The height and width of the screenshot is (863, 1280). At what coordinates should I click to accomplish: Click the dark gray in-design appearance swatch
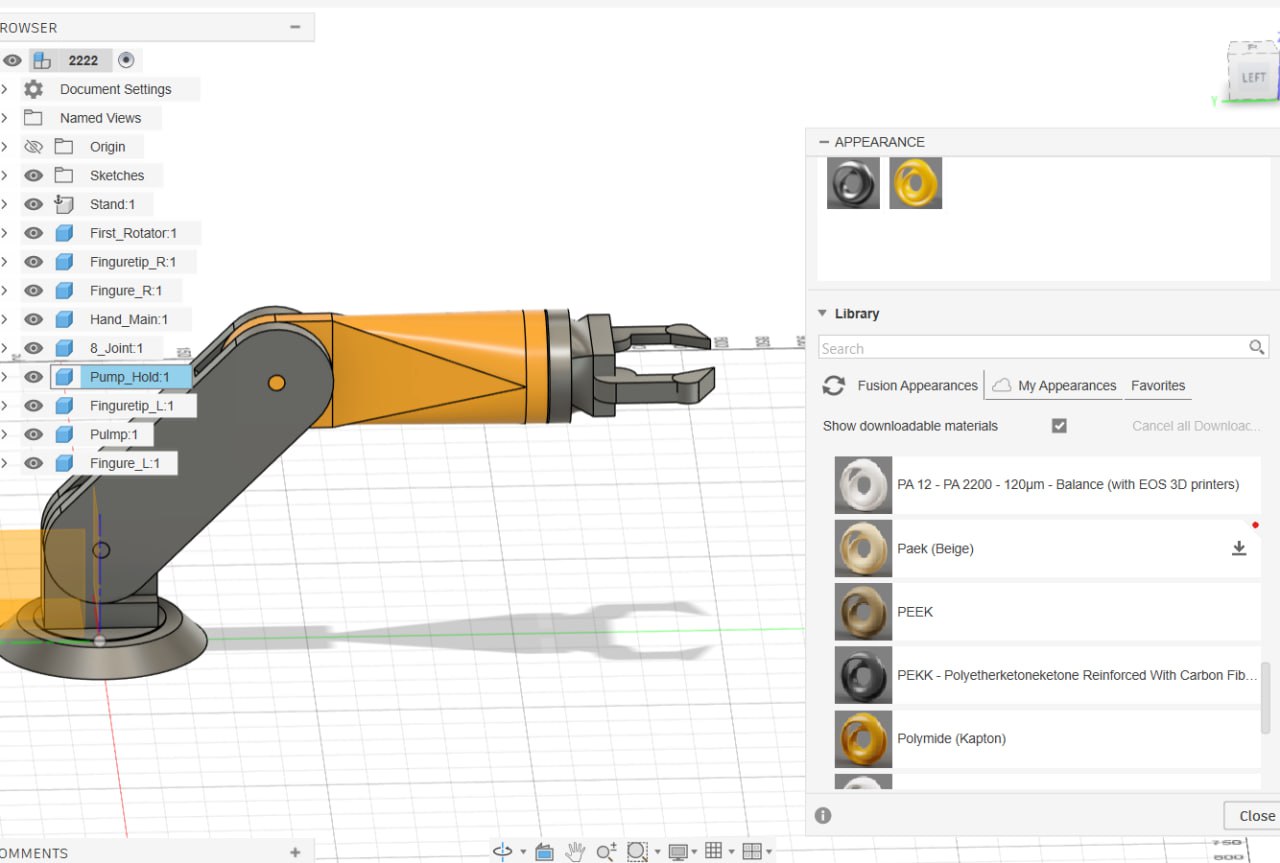tap(853, 183)
